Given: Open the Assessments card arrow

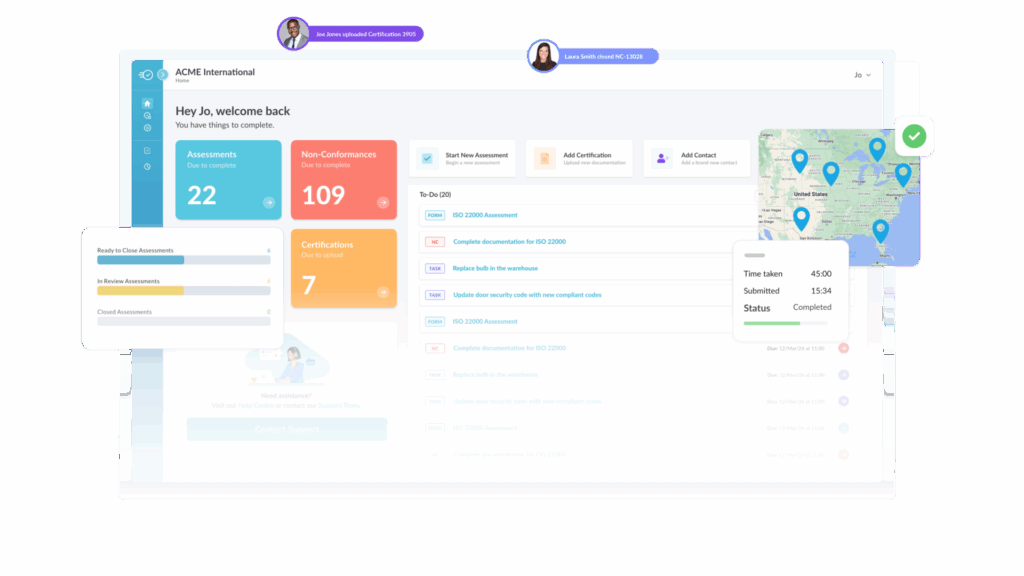Looking at the screenshot, I should point(268,203).
